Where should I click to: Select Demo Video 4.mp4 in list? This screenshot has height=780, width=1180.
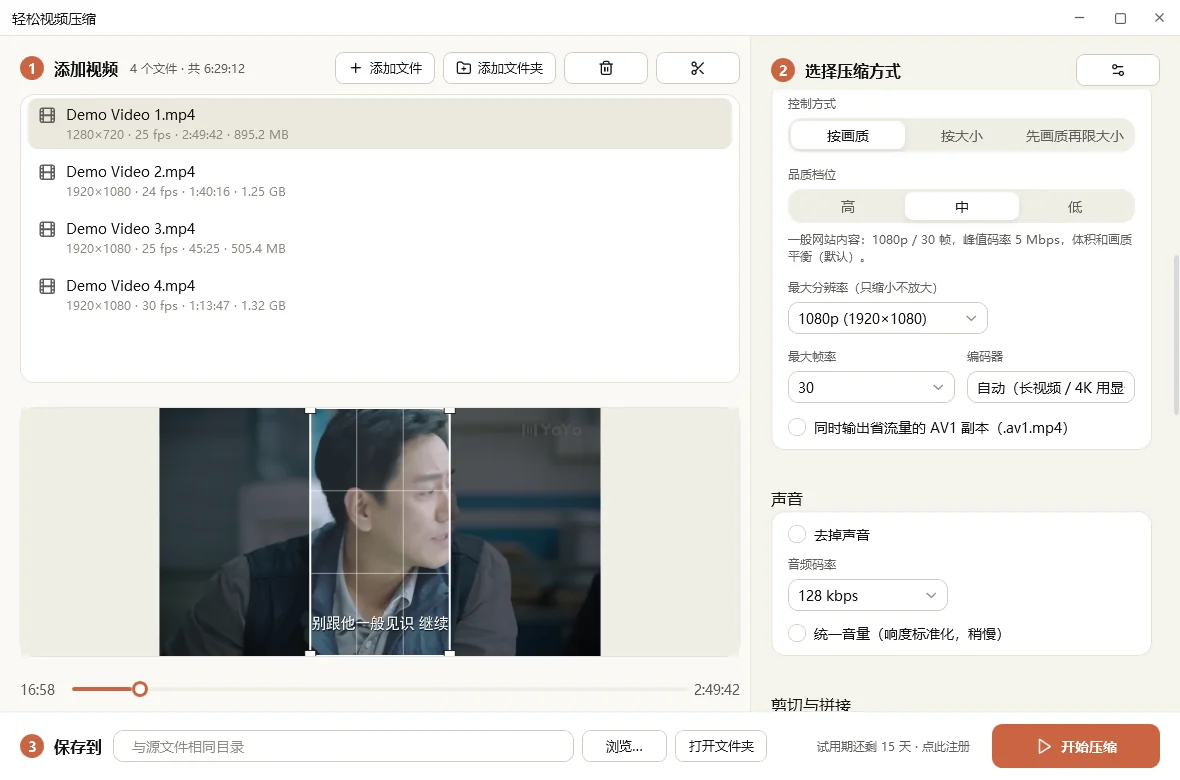click(379, 294)
